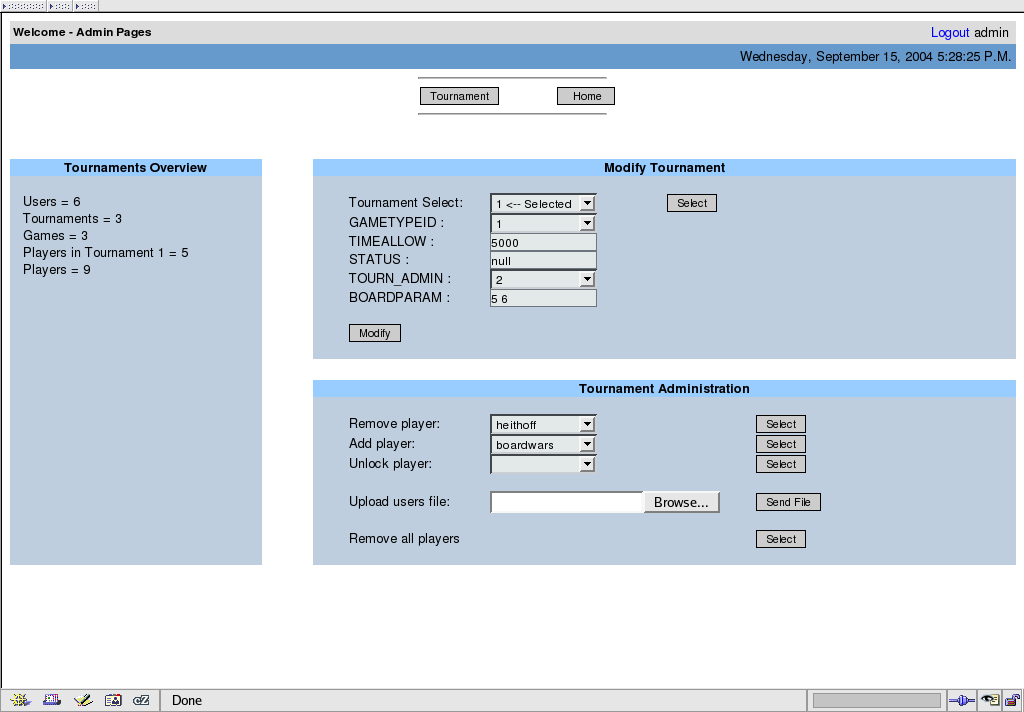
Task: Click the Mail component icon in status bar
Action: point(52,700)
